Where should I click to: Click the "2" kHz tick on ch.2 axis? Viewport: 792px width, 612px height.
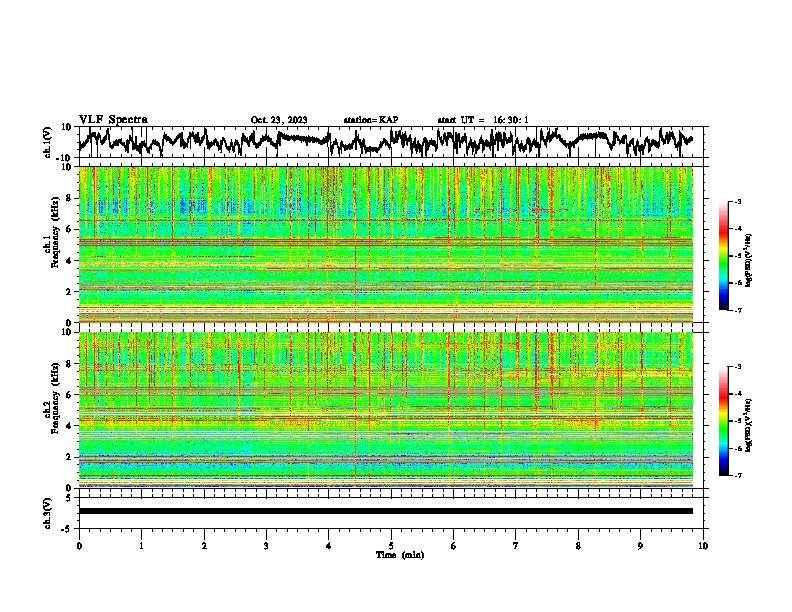pos(70,457)
